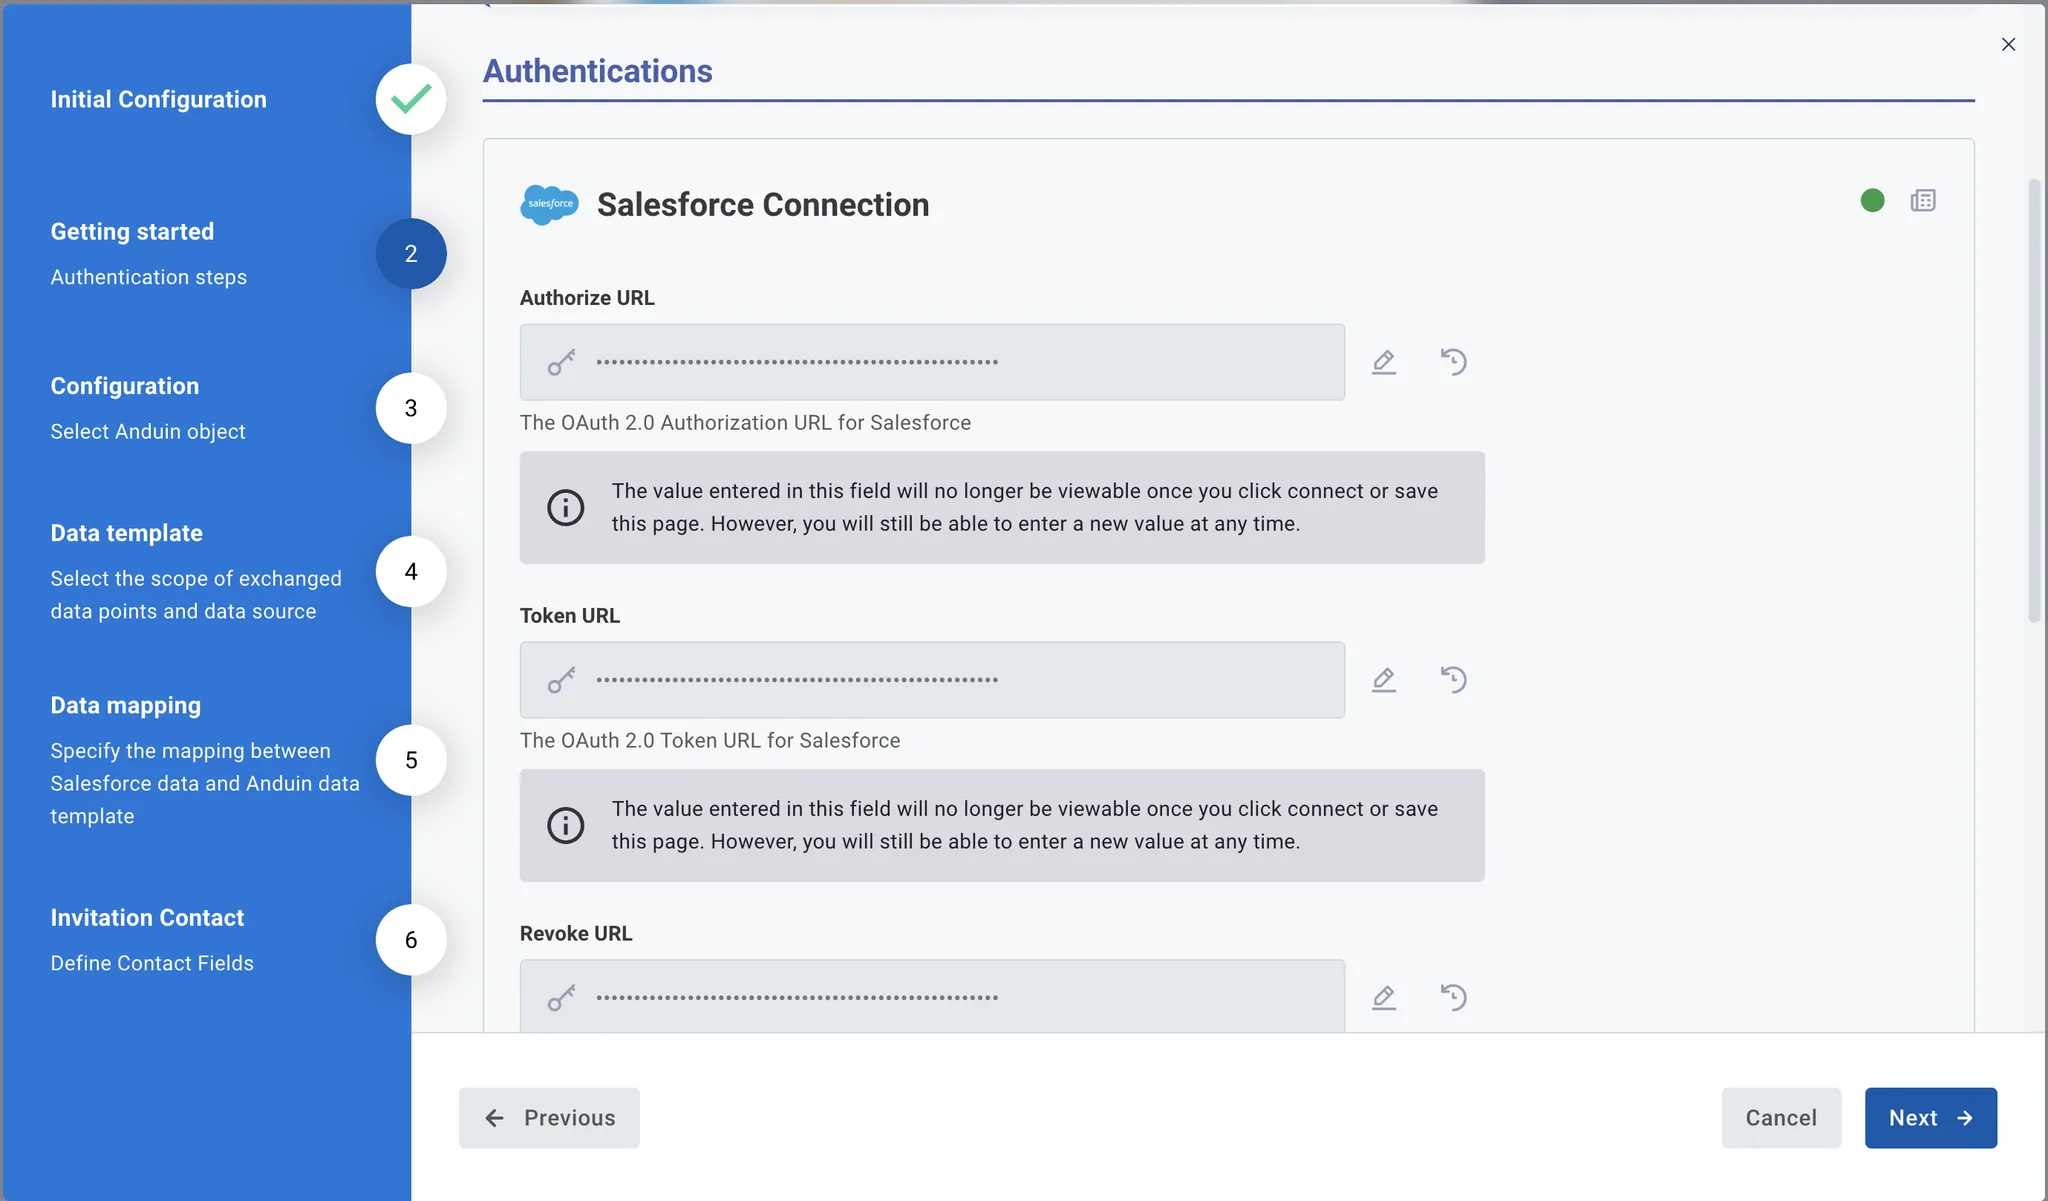Go to step 4 Data template circle
The height and width of the screenshot is (1201, 2048).
411,572
